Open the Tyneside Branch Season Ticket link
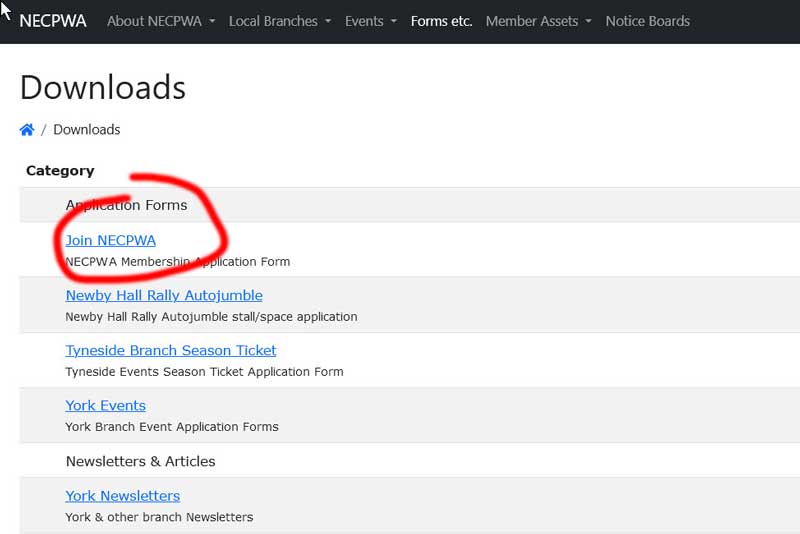Screen dimensions: 800x534 pyautogui.click(x=171, y=350)
